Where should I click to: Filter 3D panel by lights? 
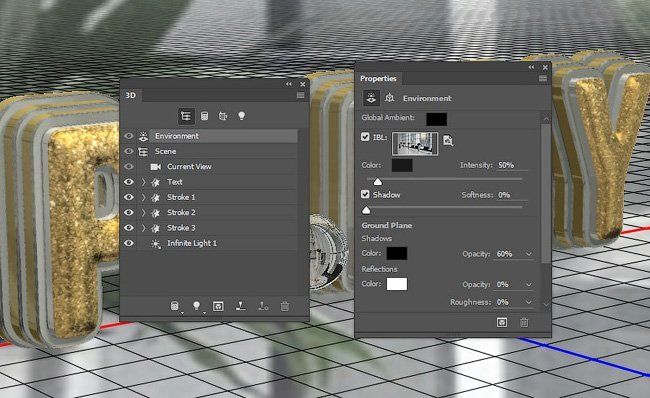pyautogui.click(x=241, y=116)
